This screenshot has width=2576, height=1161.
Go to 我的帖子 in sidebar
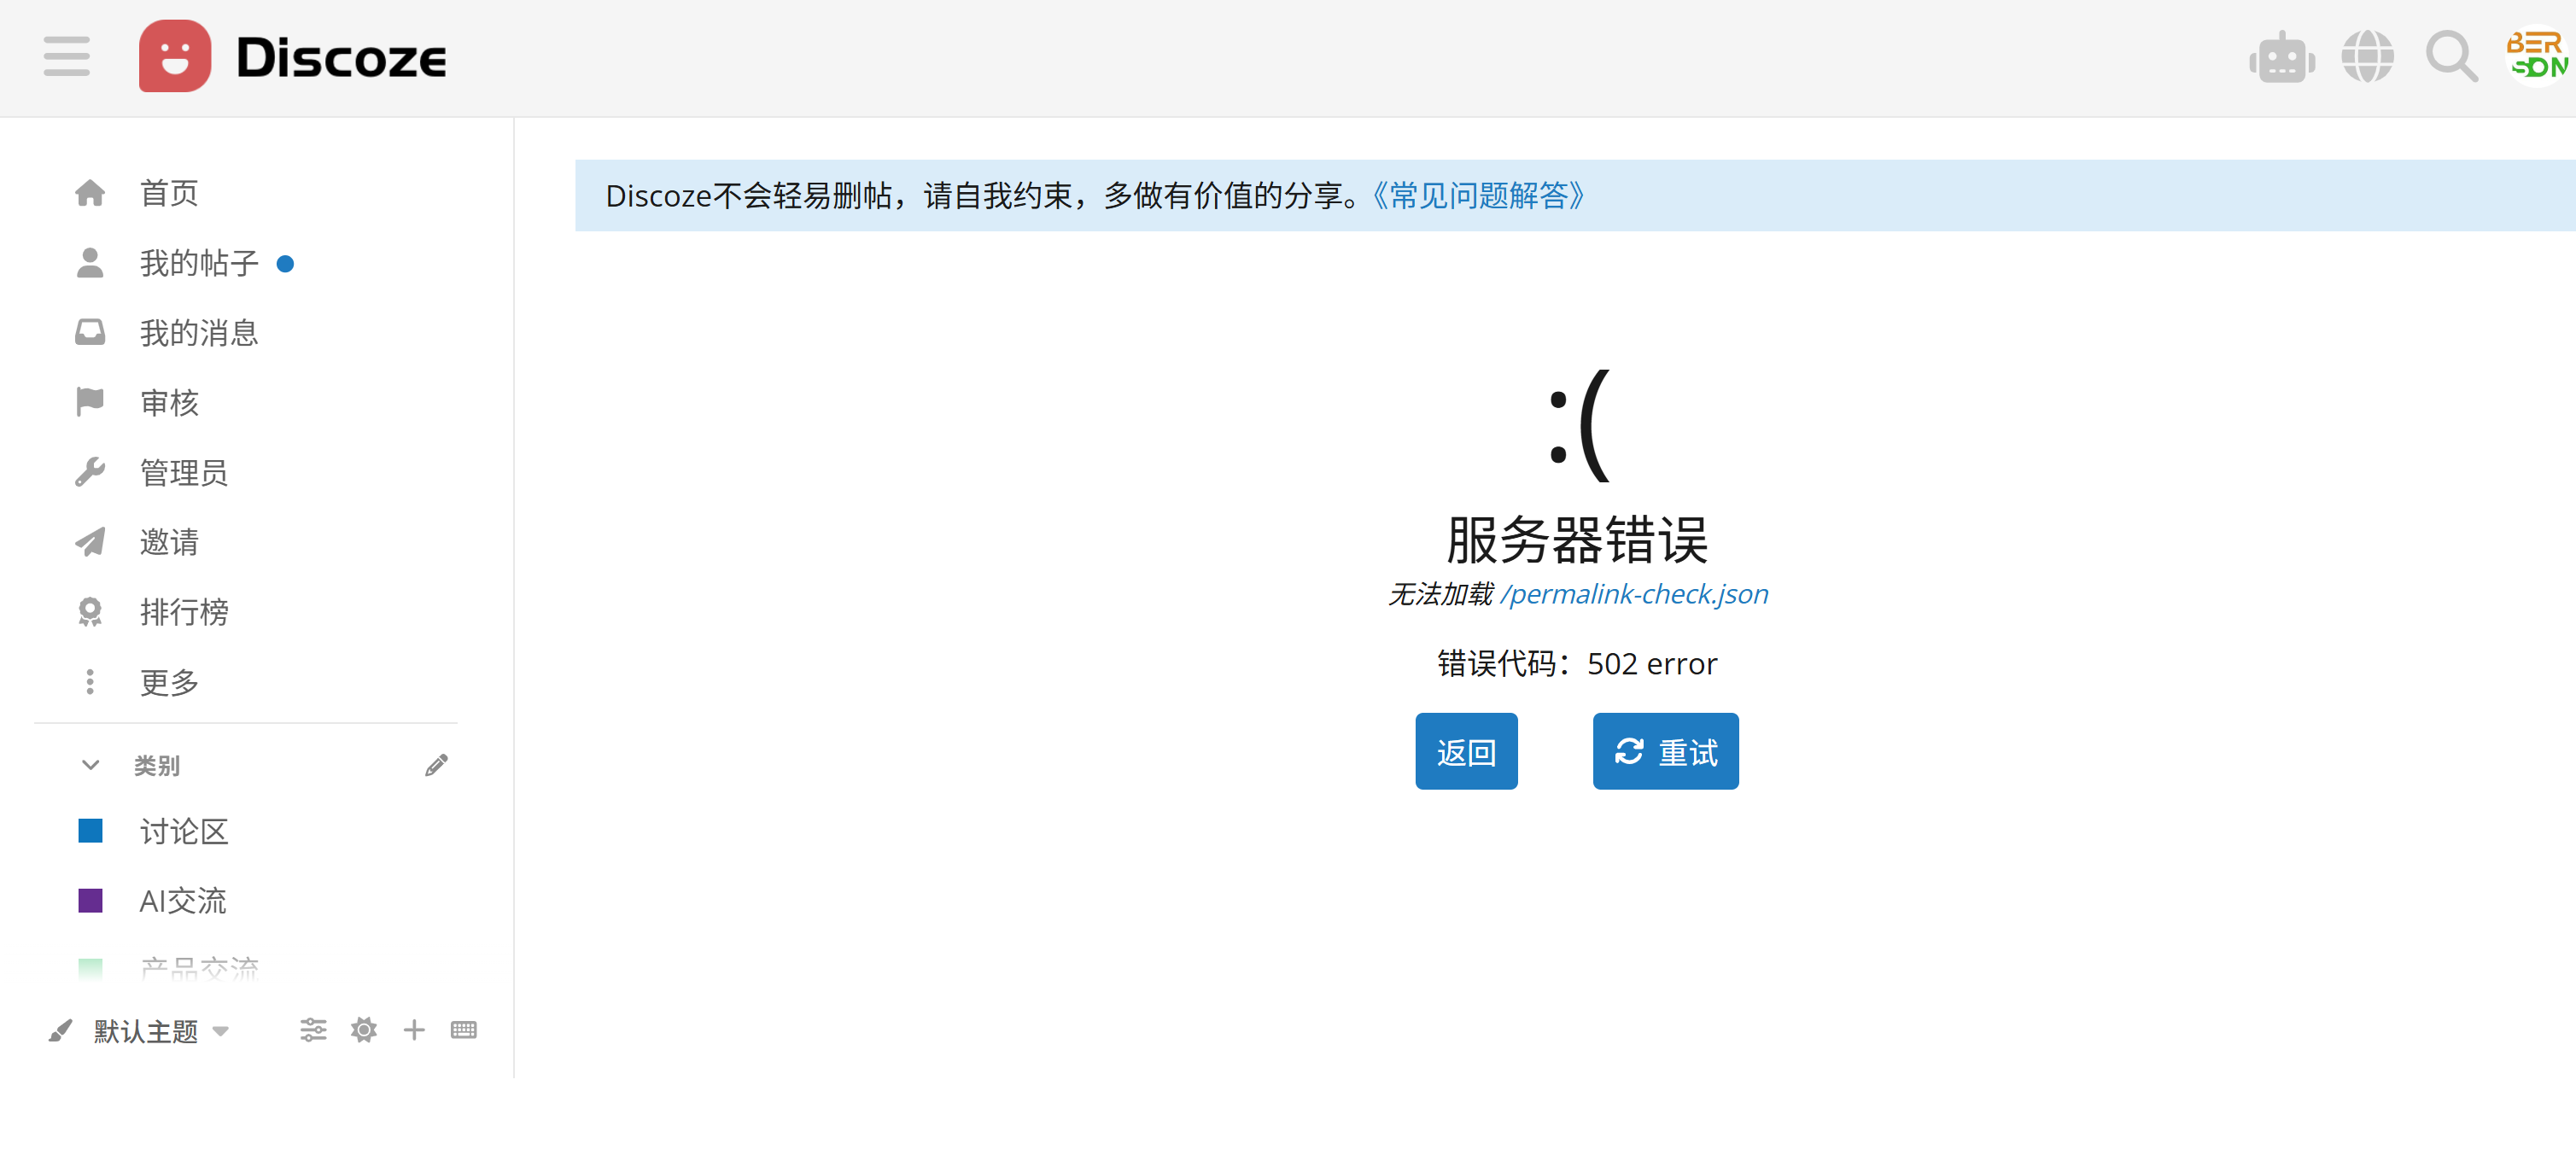coord(198,263)
